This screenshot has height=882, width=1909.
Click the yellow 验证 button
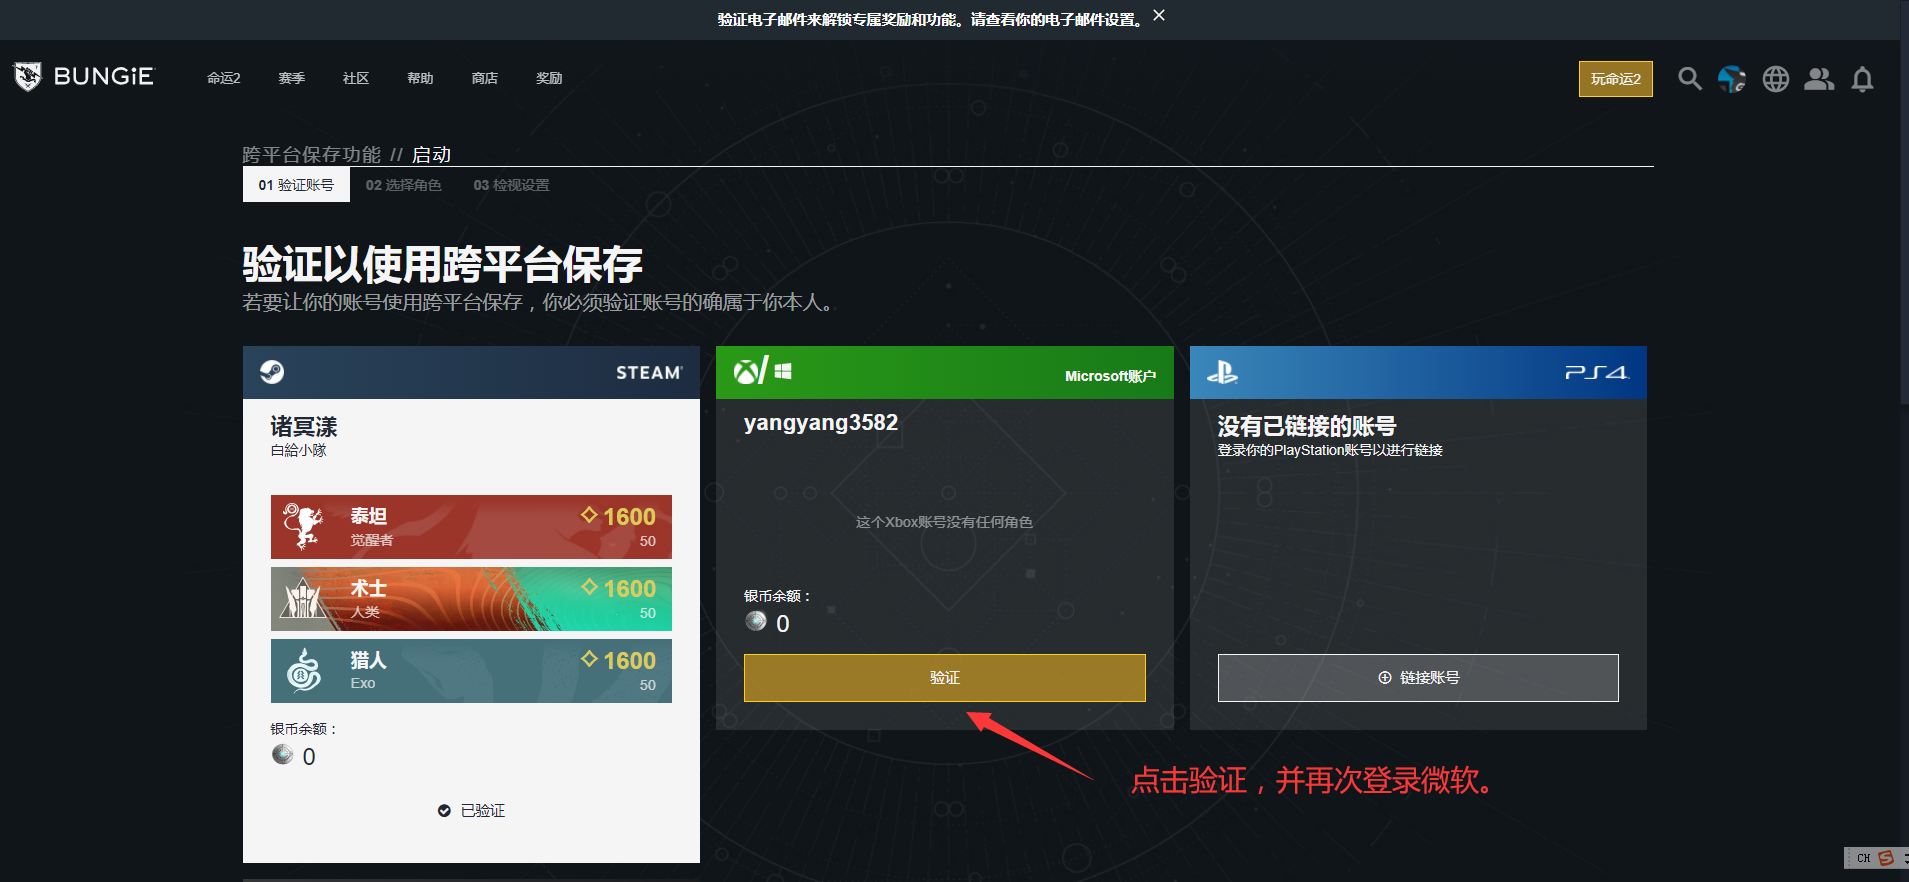point(944,678)
